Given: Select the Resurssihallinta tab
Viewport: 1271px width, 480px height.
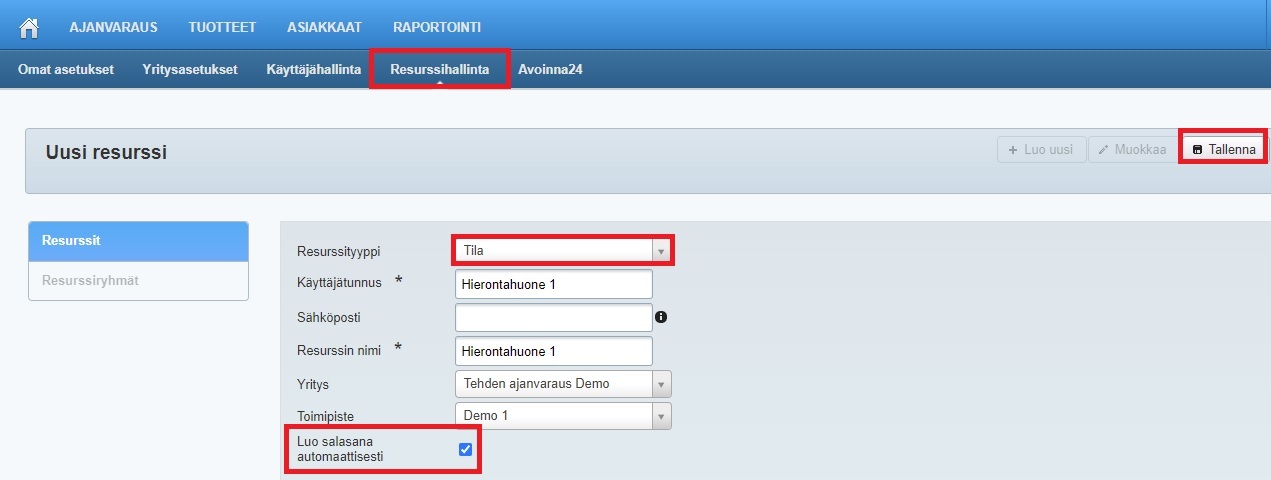Looking at the screenshot, I should pos(439,70).
